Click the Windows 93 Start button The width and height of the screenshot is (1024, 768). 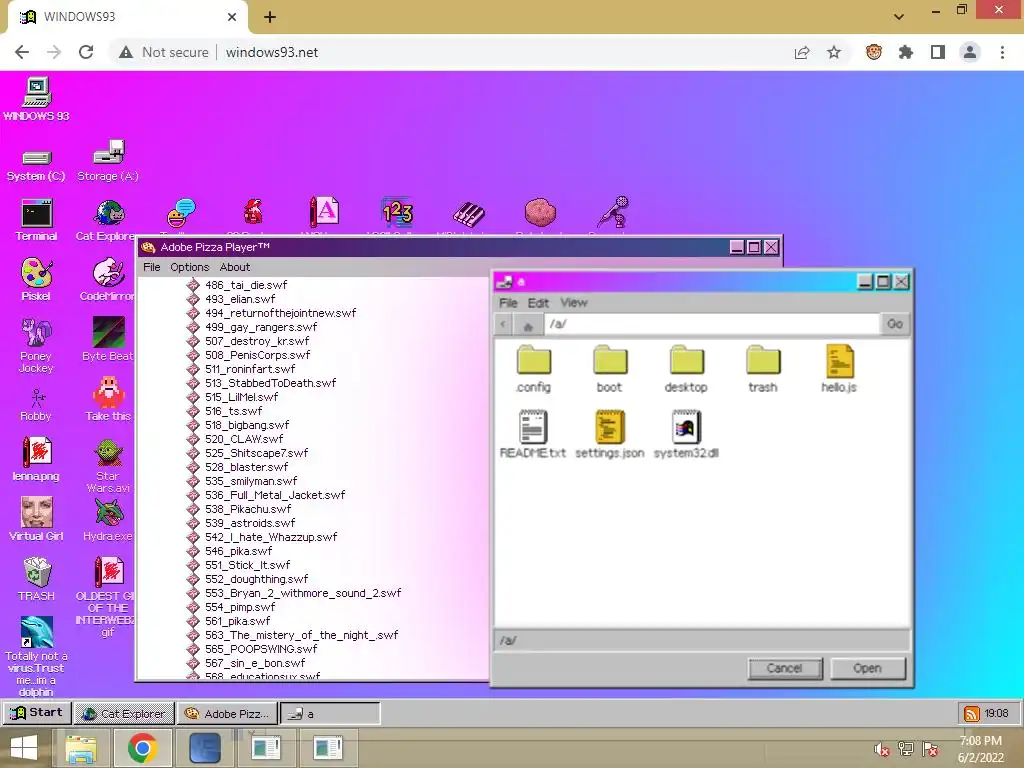tap(37, 712)
